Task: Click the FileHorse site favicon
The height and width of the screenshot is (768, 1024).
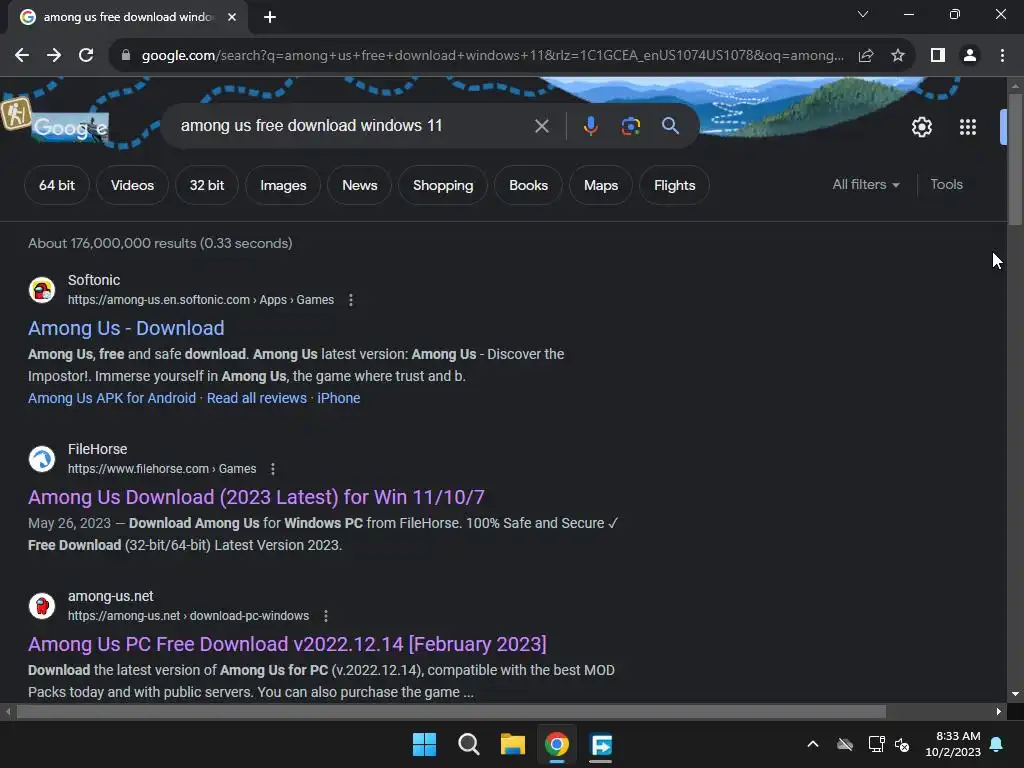Action: coord(42,458)
